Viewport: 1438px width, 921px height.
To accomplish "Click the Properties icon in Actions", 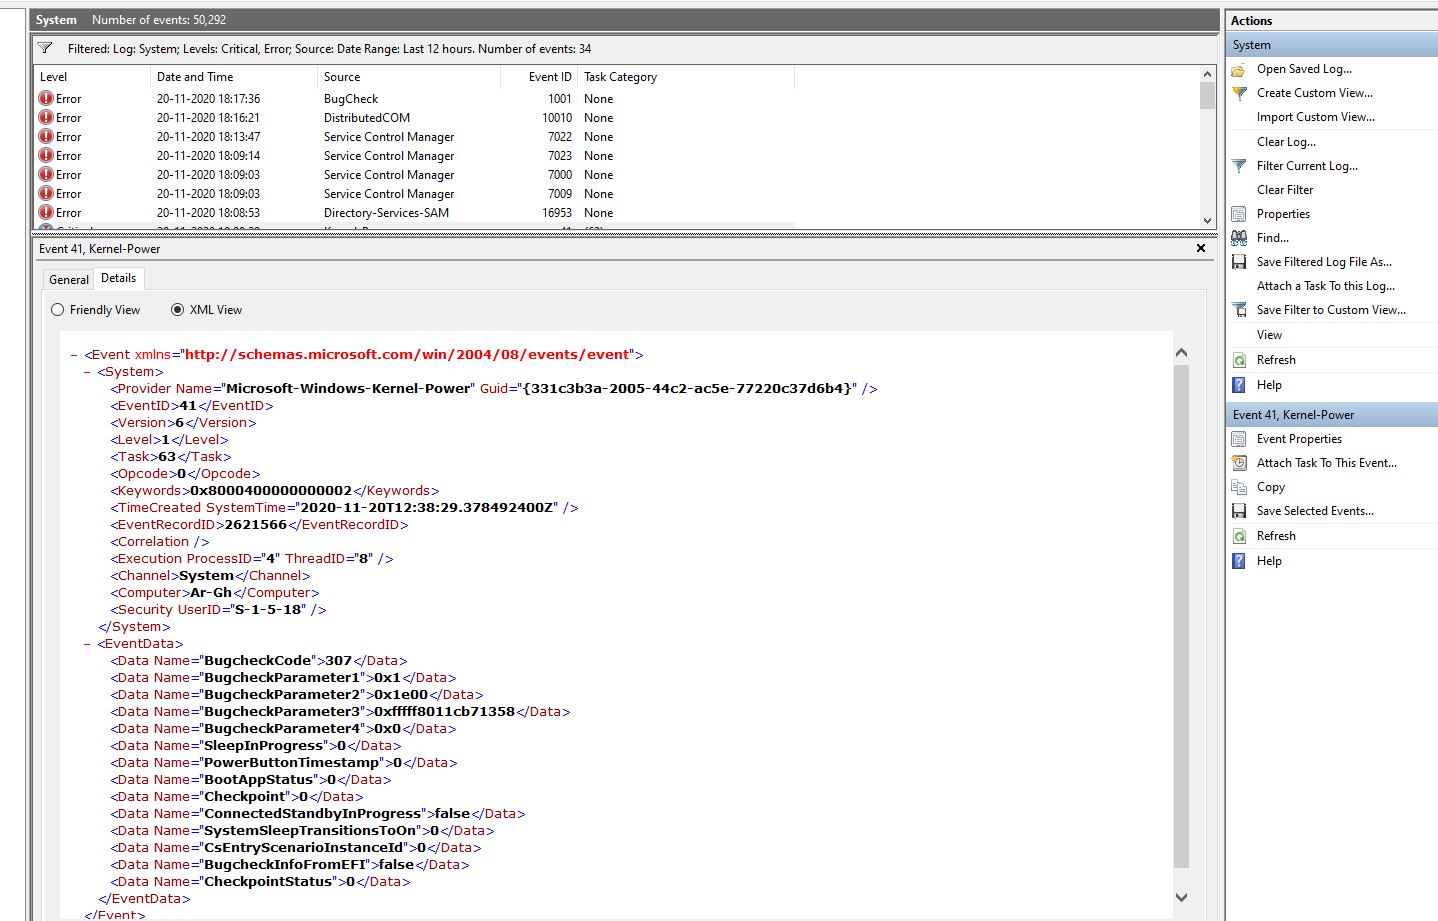I will pyautogui.click(x=1239, y=214).
